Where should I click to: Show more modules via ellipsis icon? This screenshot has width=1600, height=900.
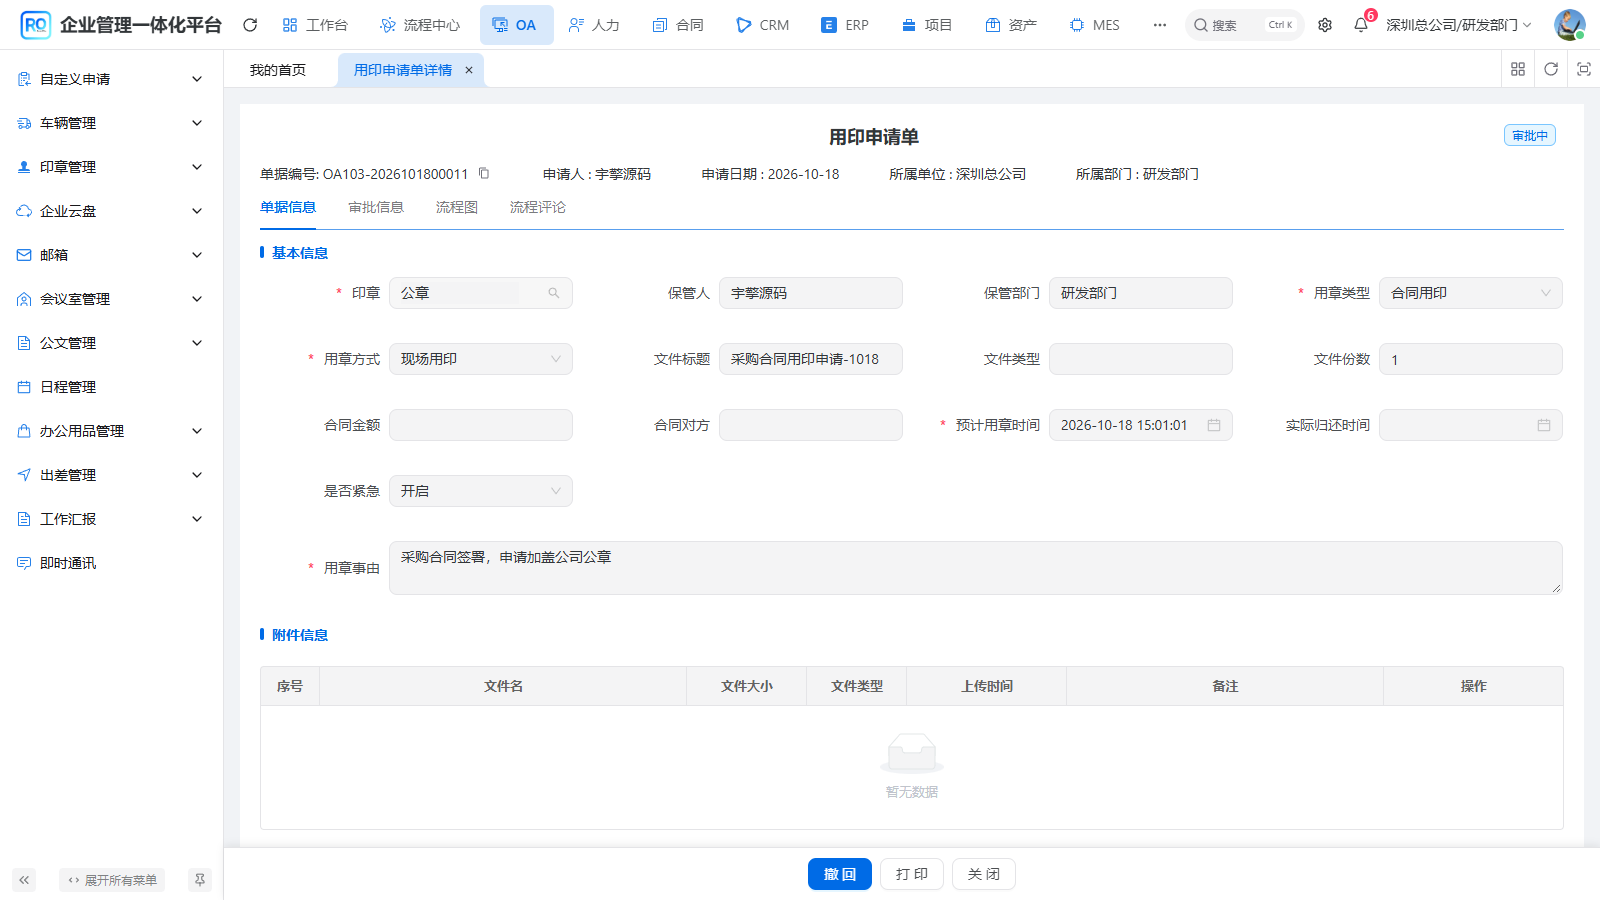[x=1160, y=25]
